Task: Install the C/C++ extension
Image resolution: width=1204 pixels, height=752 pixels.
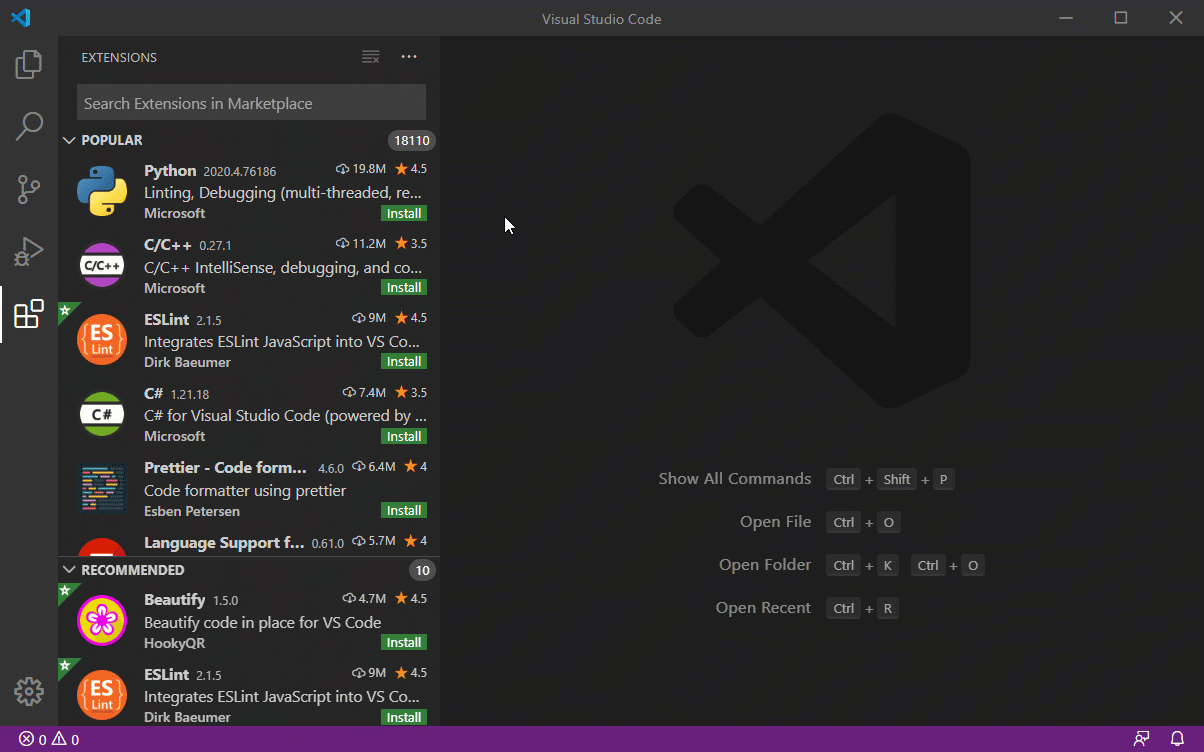Action: tap(403, 287)
